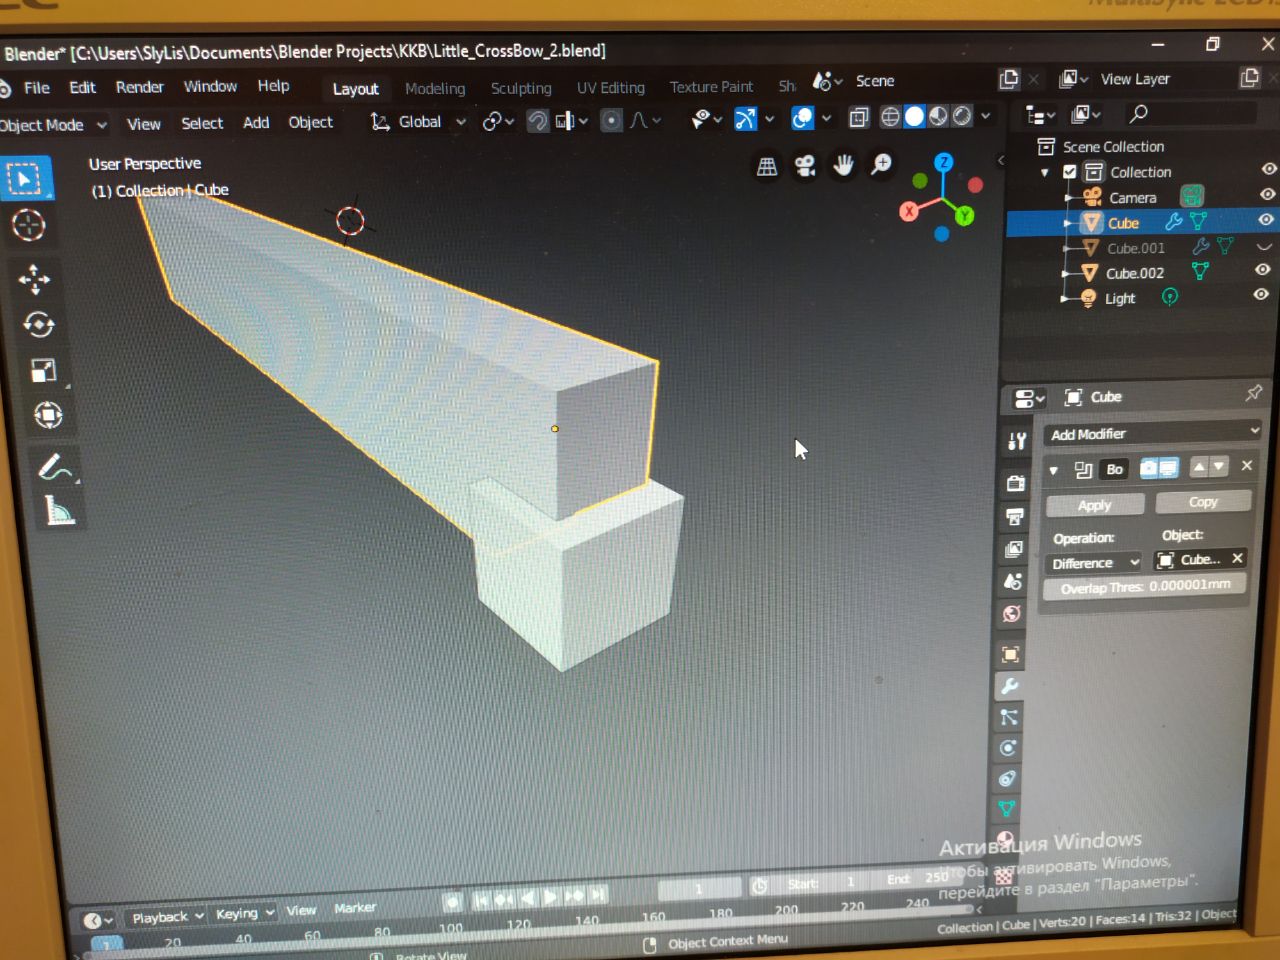1280x960 pixels.
Task: Open the Operation Difference dropdown
Action: (1094, 563)
